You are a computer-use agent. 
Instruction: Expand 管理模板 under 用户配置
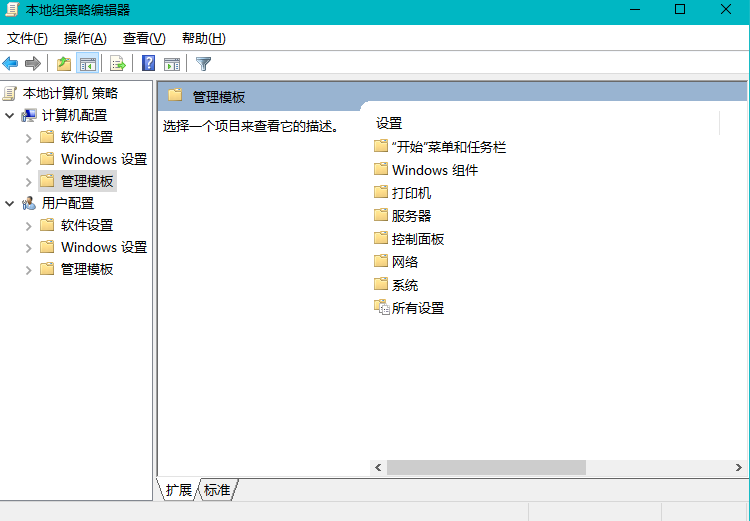[28, 270]
